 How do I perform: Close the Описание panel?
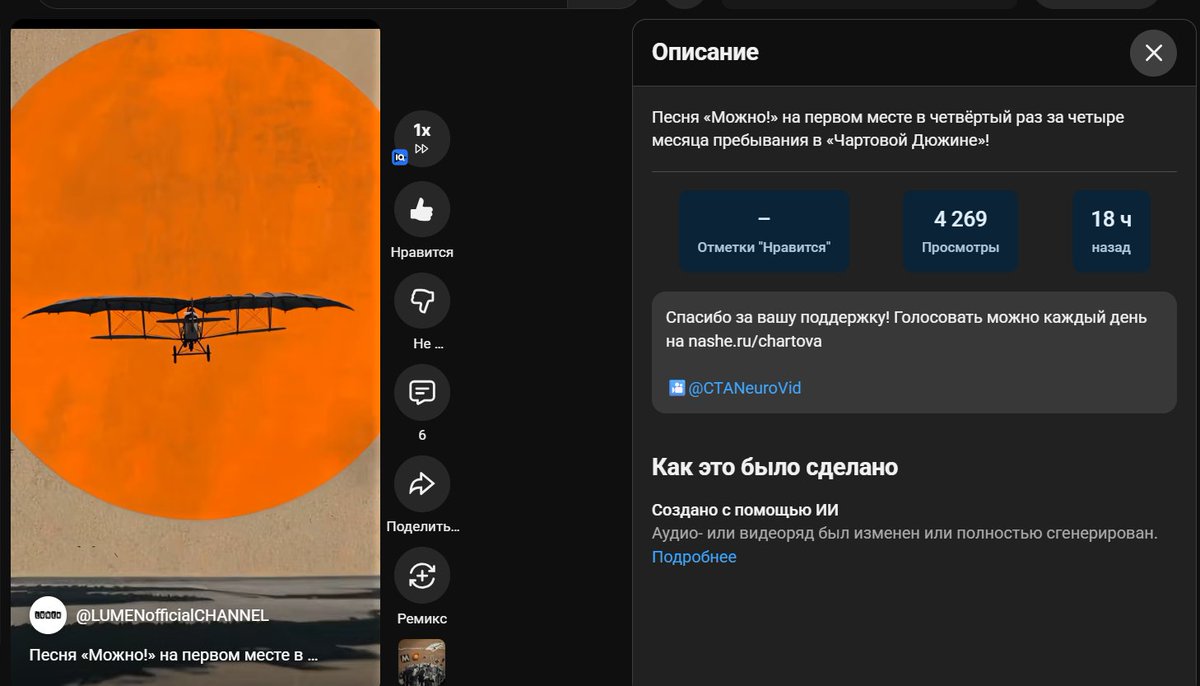(1153, 53)
